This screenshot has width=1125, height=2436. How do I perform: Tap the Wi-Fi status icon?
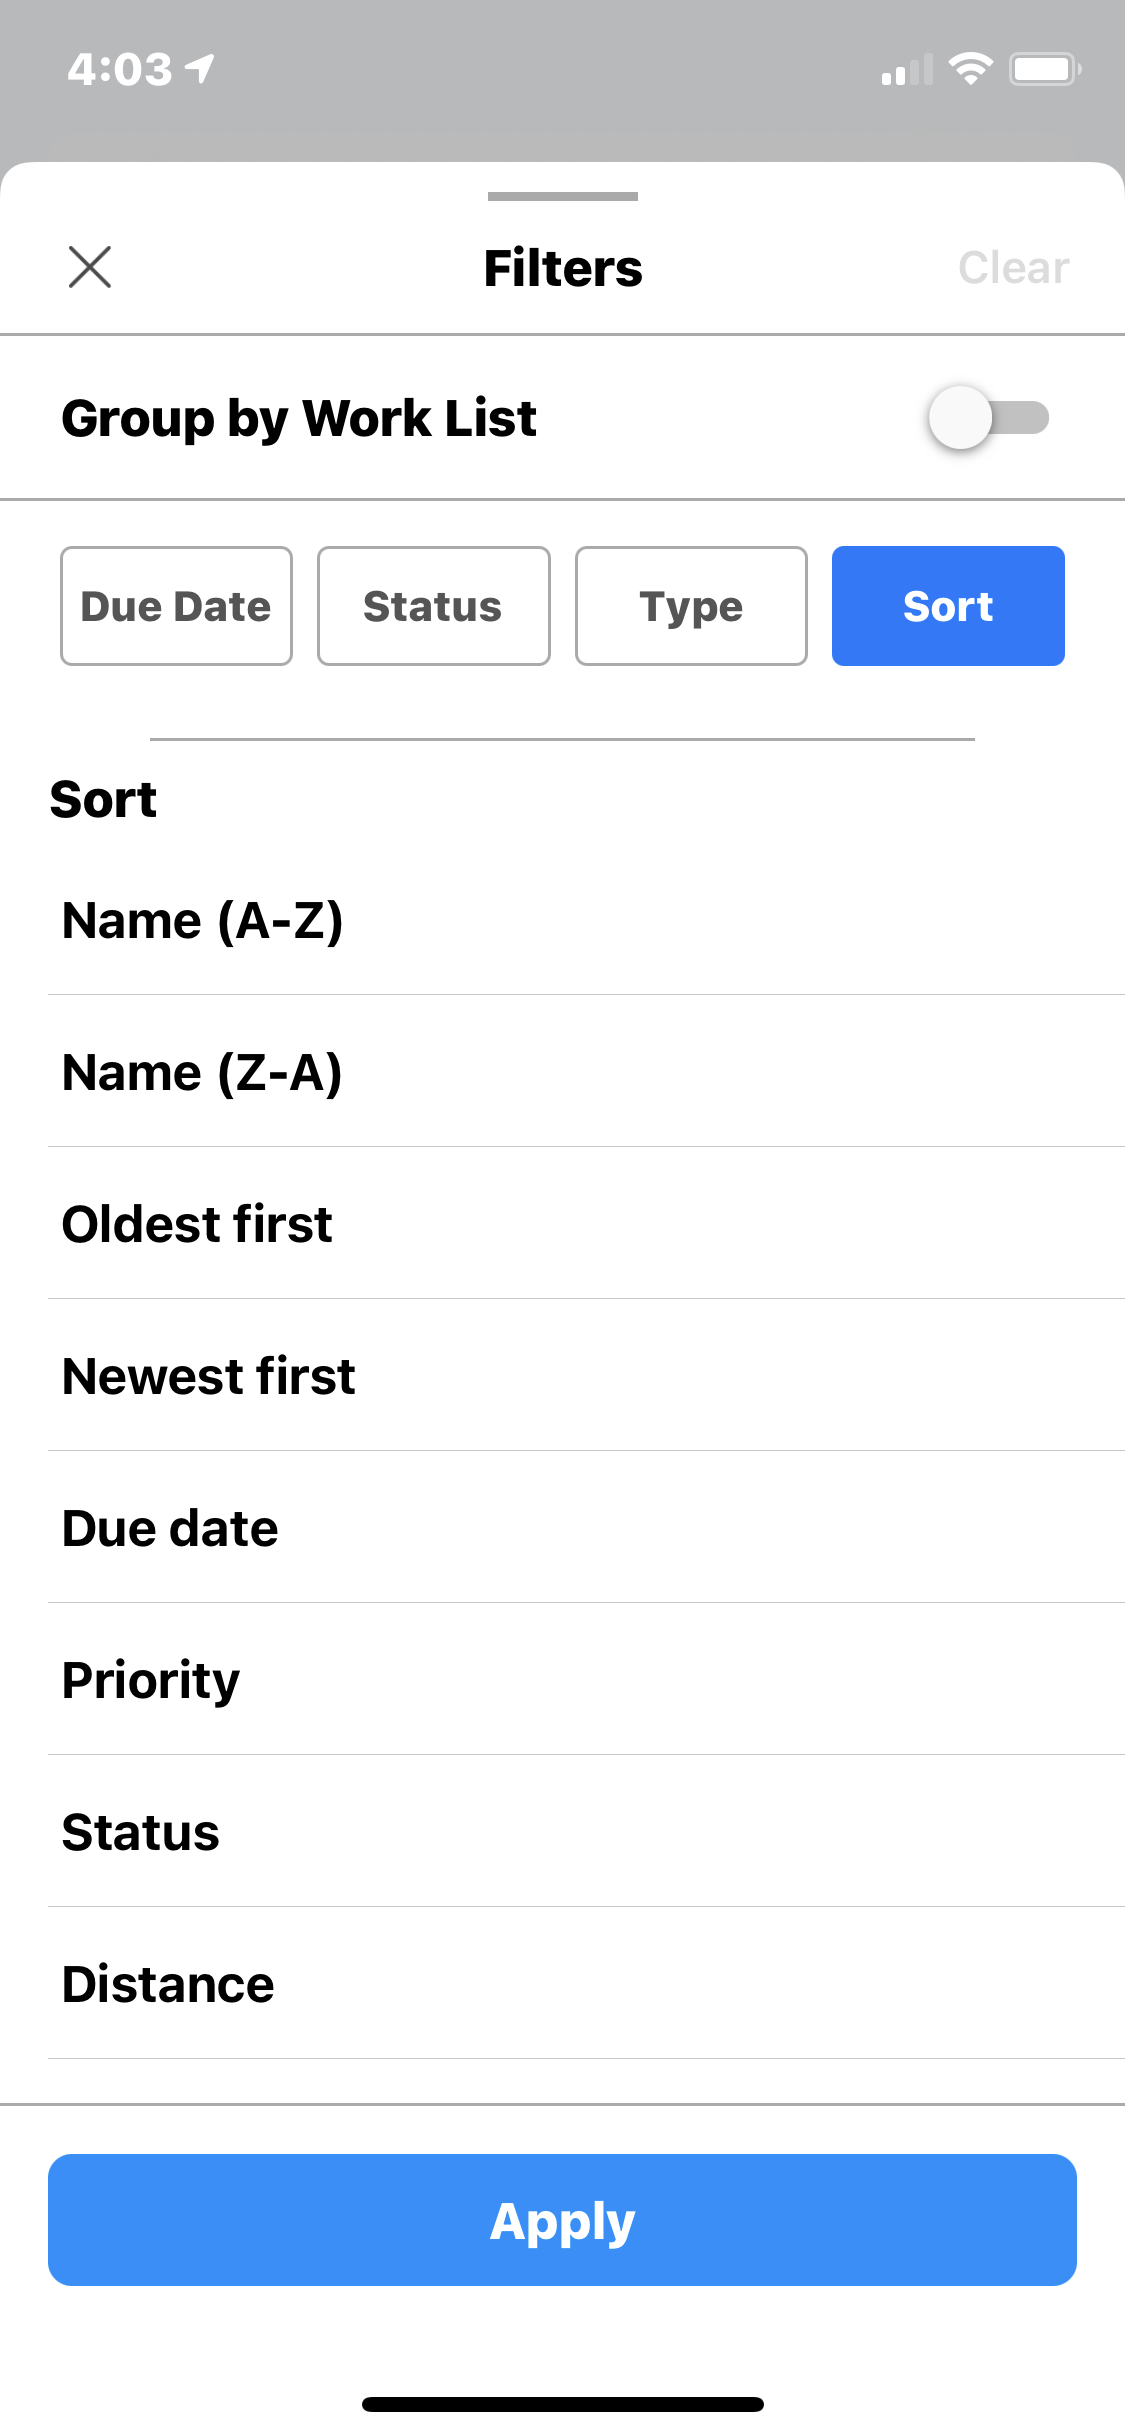pos(969,69)
